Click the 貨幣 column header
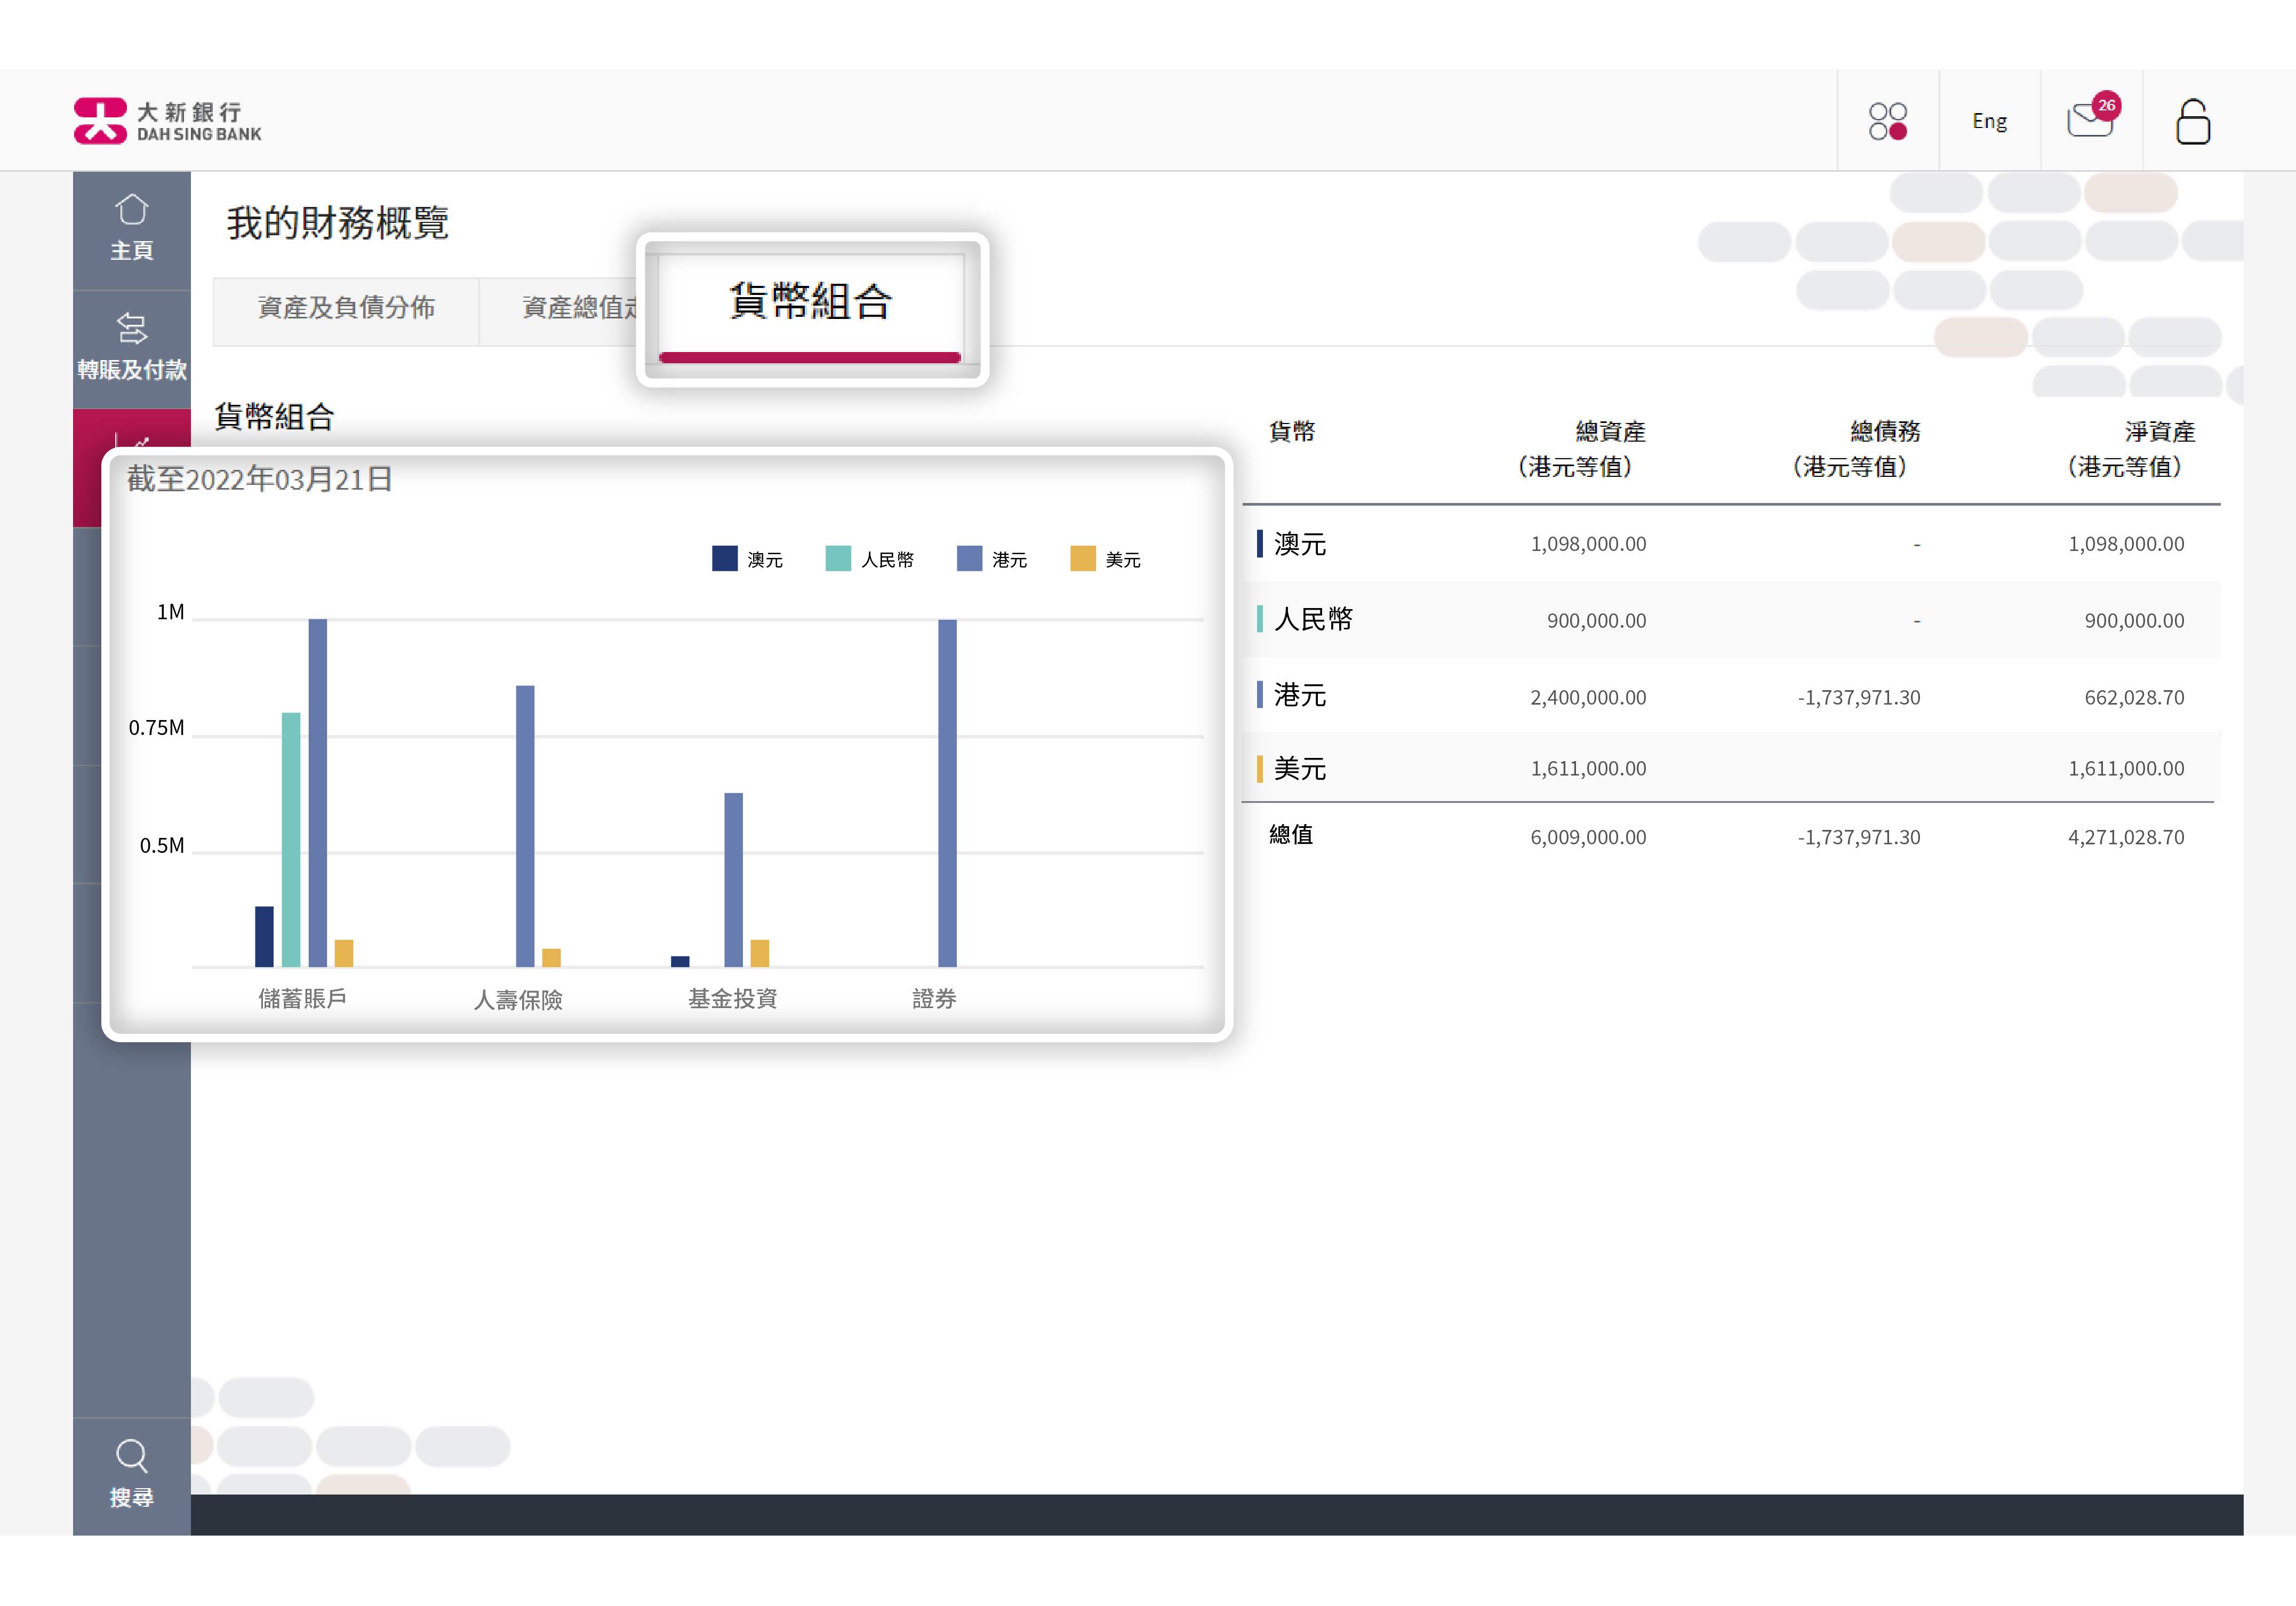 tap(1292, 431)
